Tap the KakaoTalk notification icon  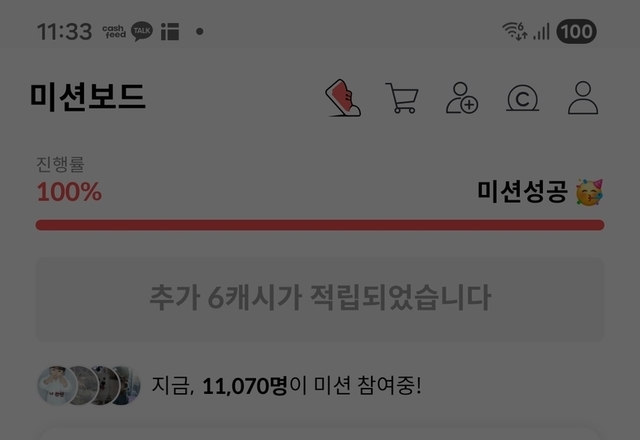142,31
